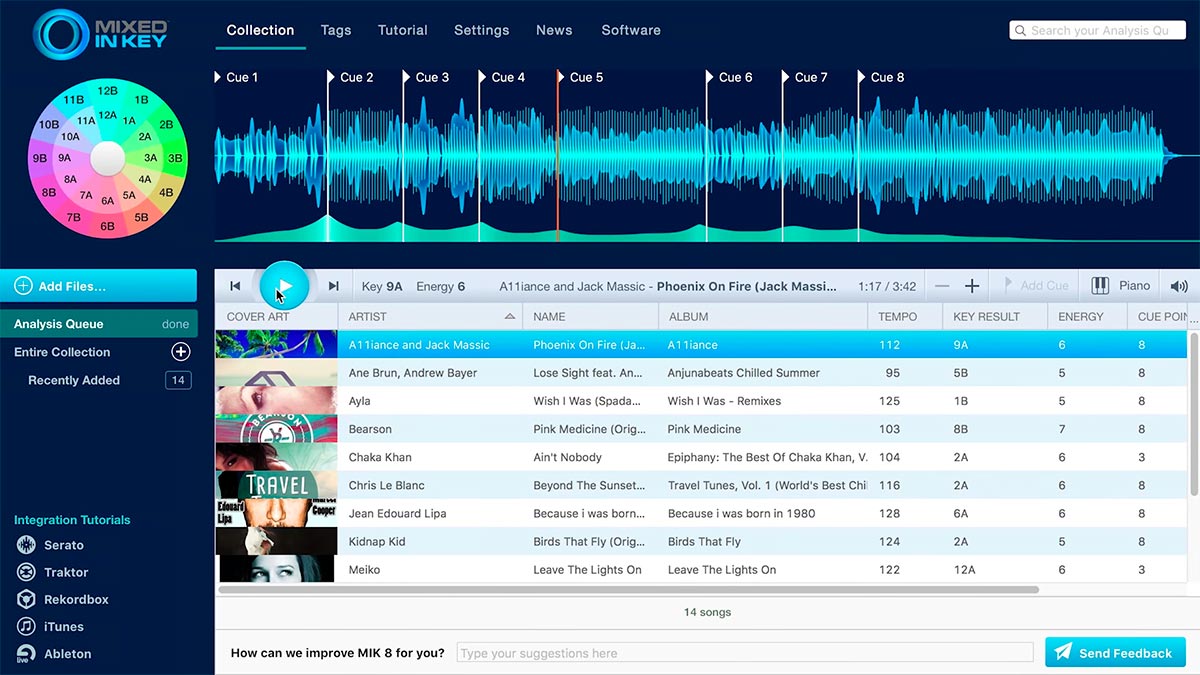
Task: Sort by the Key Result column header
Action: [994, 316]
